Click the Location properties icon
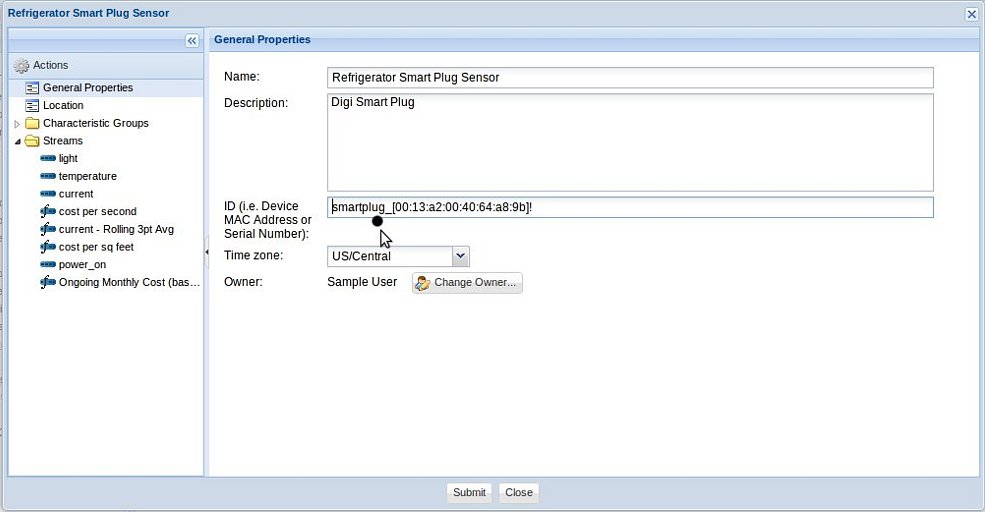This screenshot has height=512, width=985. (x=32, y=105)
